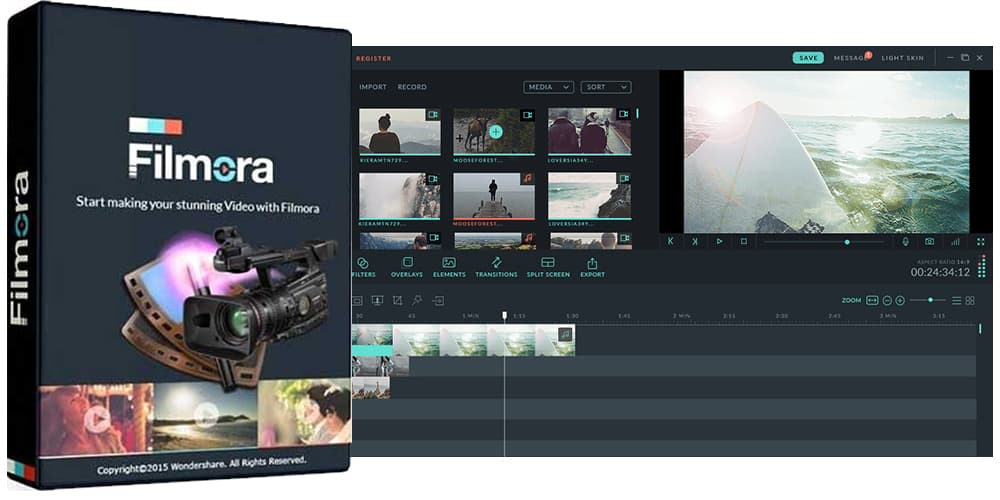Enter fullscreen preview mode

point(981,241)
